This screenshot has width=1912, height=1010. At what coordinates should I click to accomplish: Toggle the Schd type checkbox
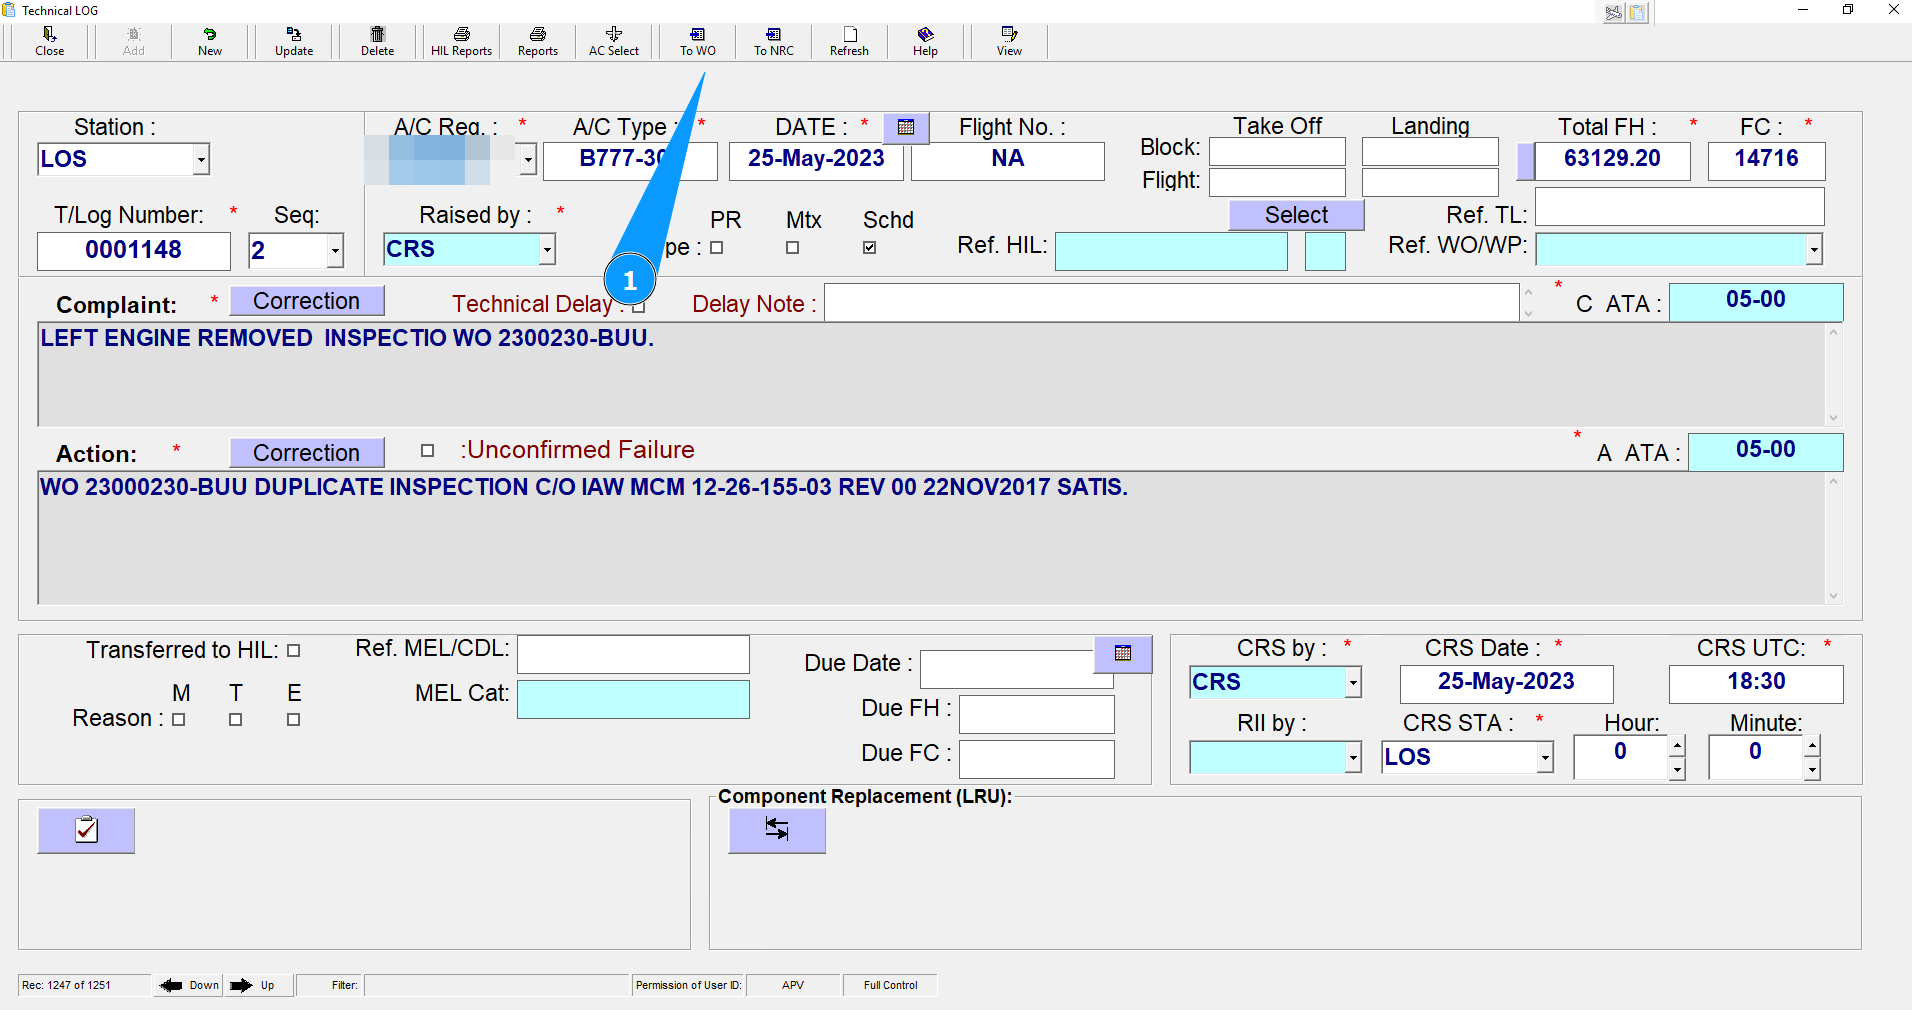click(870, 248)
